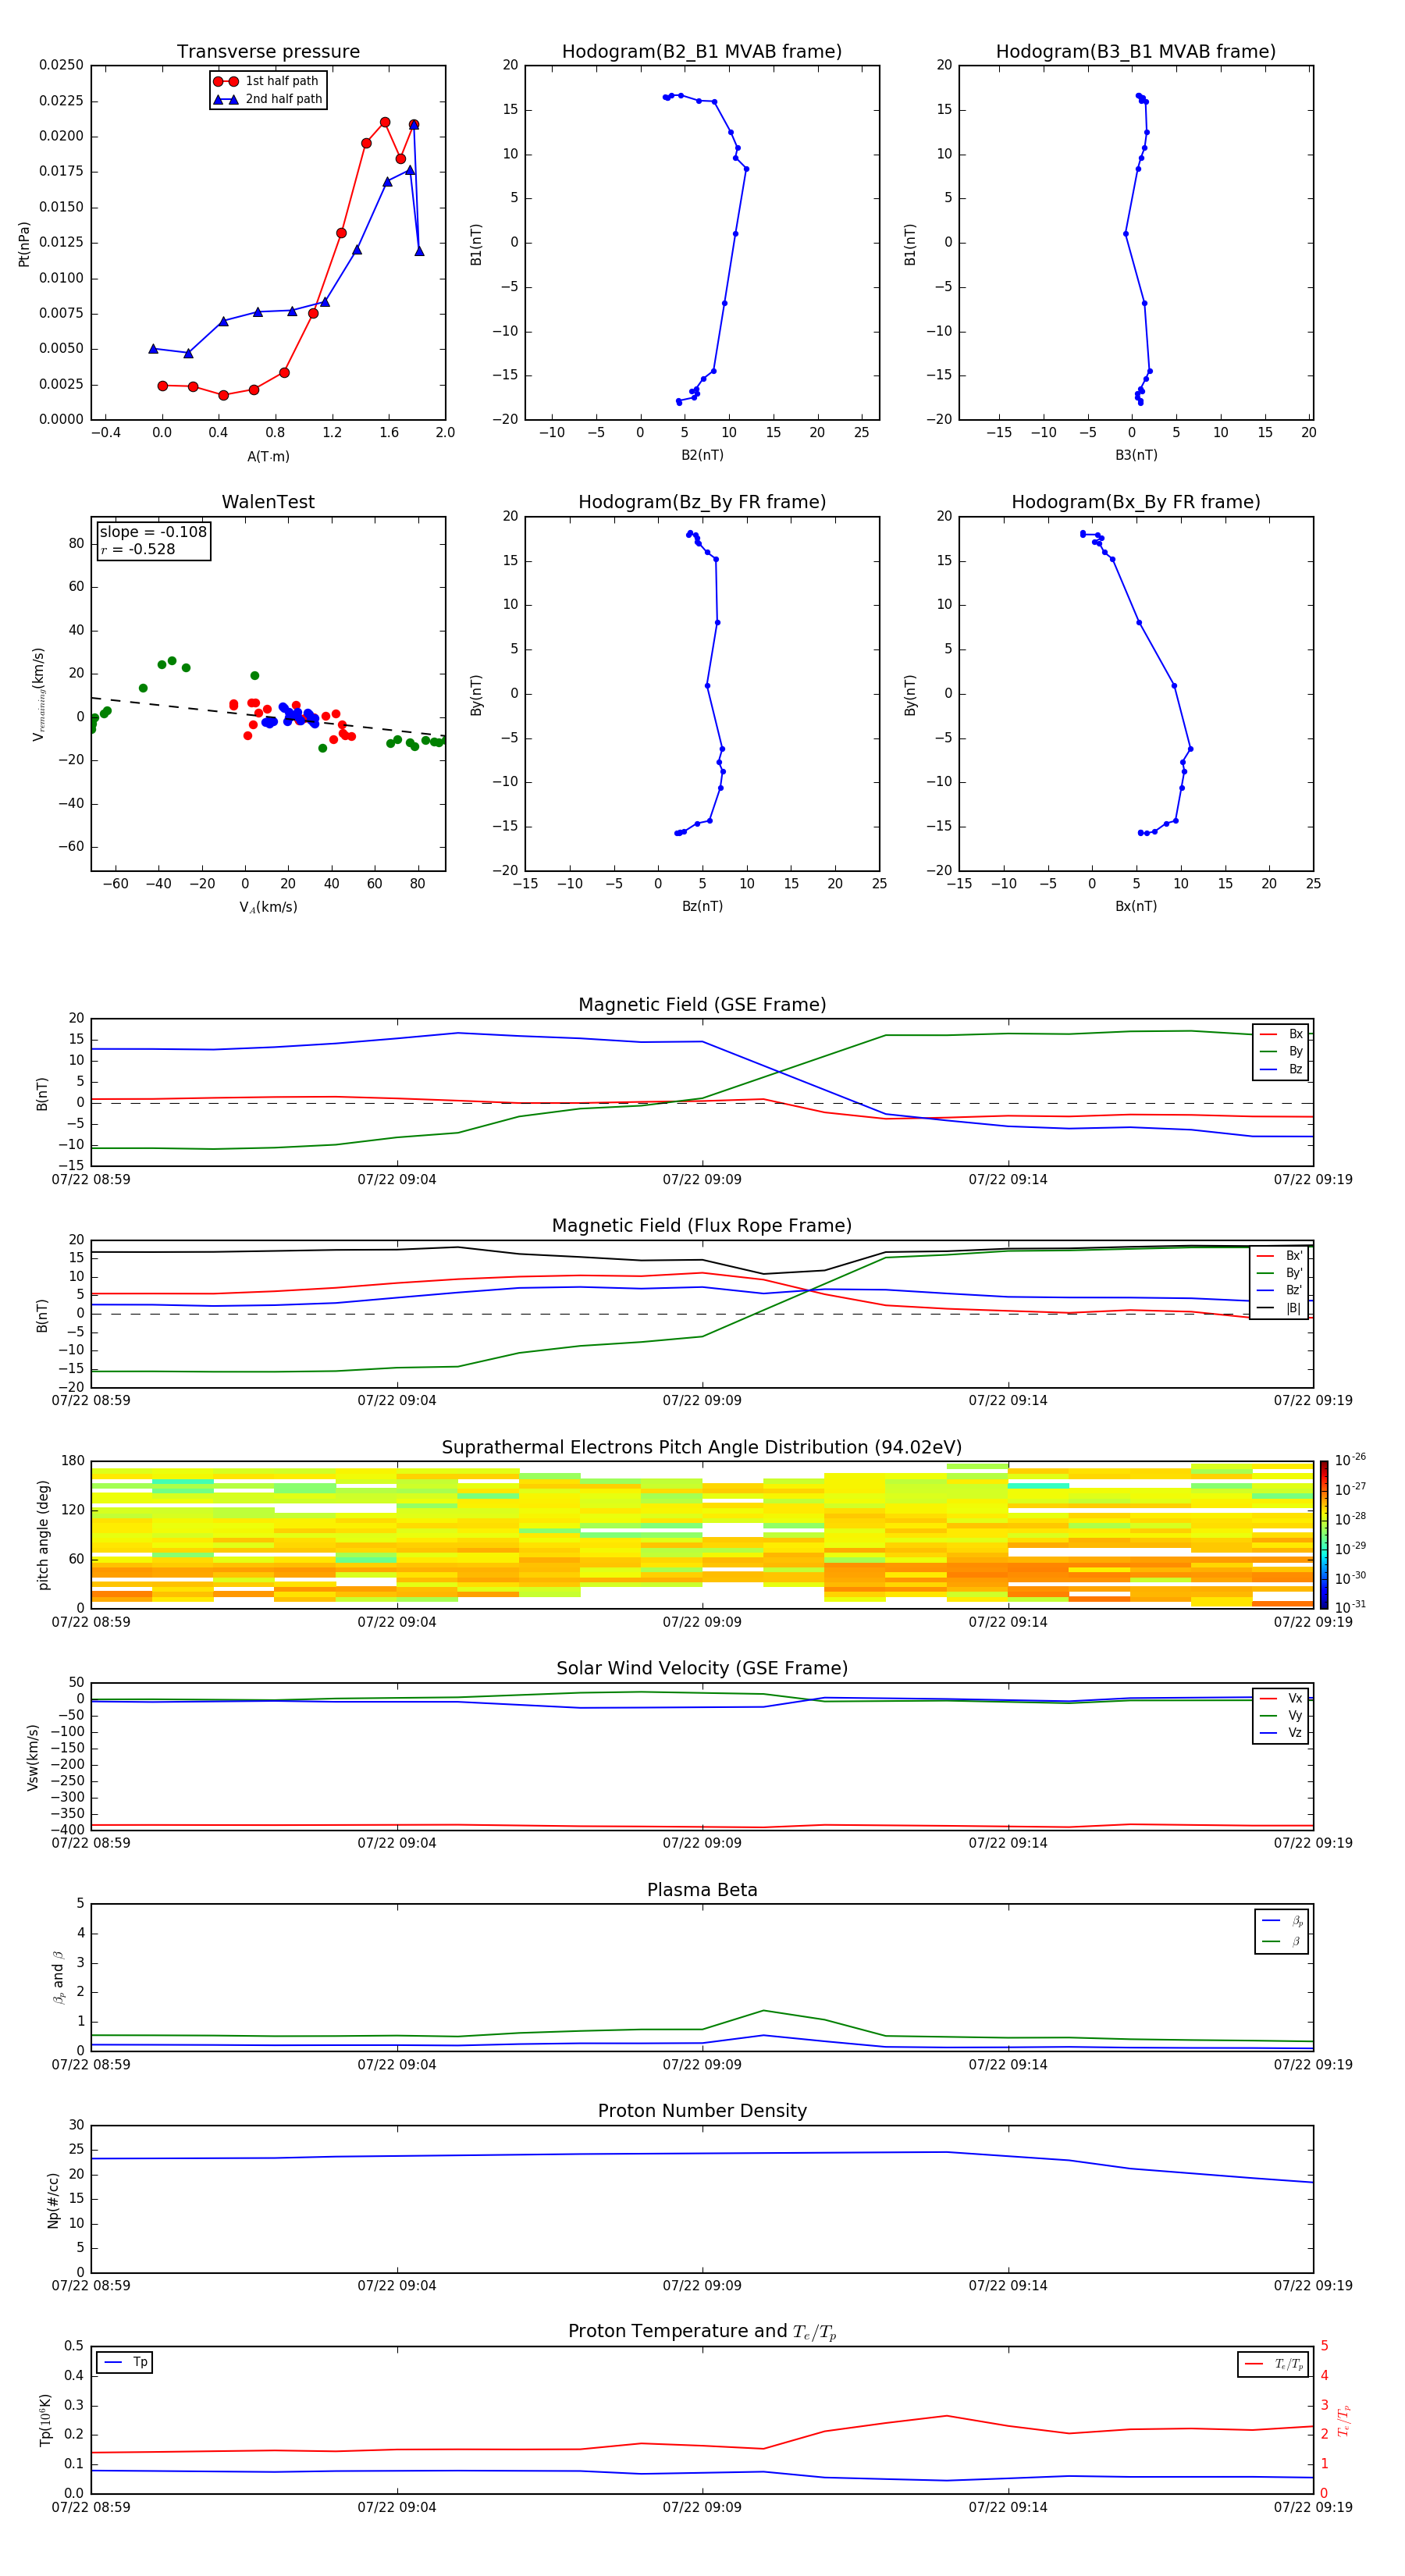Image resolution: width=1405 pixels, height=2576 pixels.
Task: Click the green β legend entry in Plasma Beta
Action: 1282,1942
